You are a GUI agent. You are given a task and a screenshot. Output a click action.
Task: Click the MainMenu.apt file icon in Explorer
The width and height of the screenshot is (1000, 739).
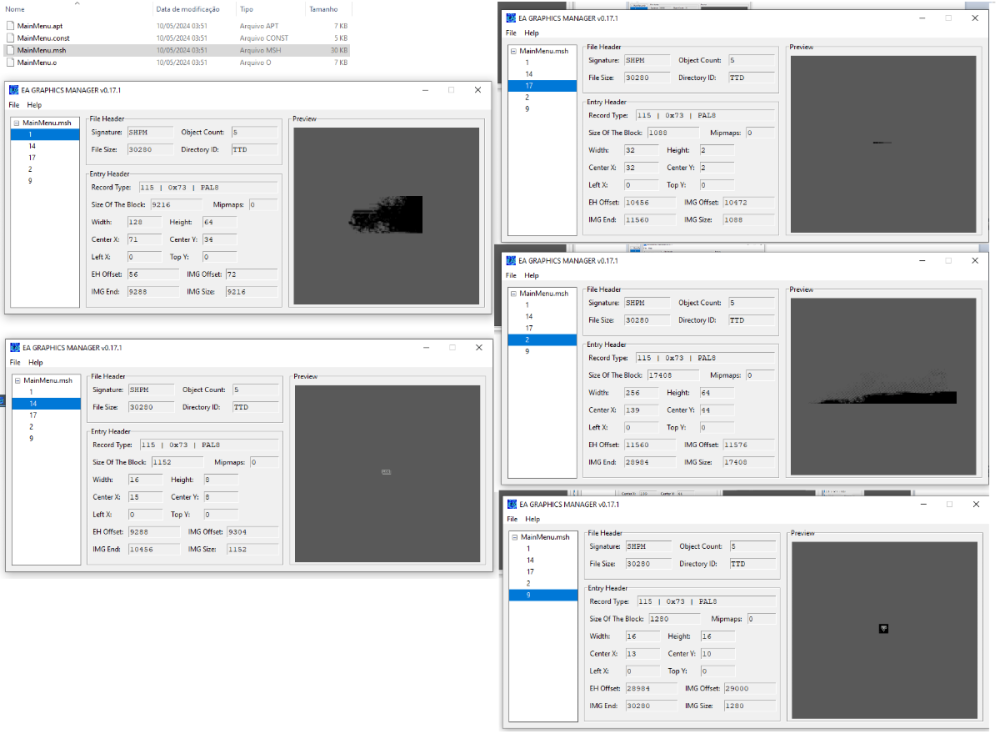click(x=10, y=24)
